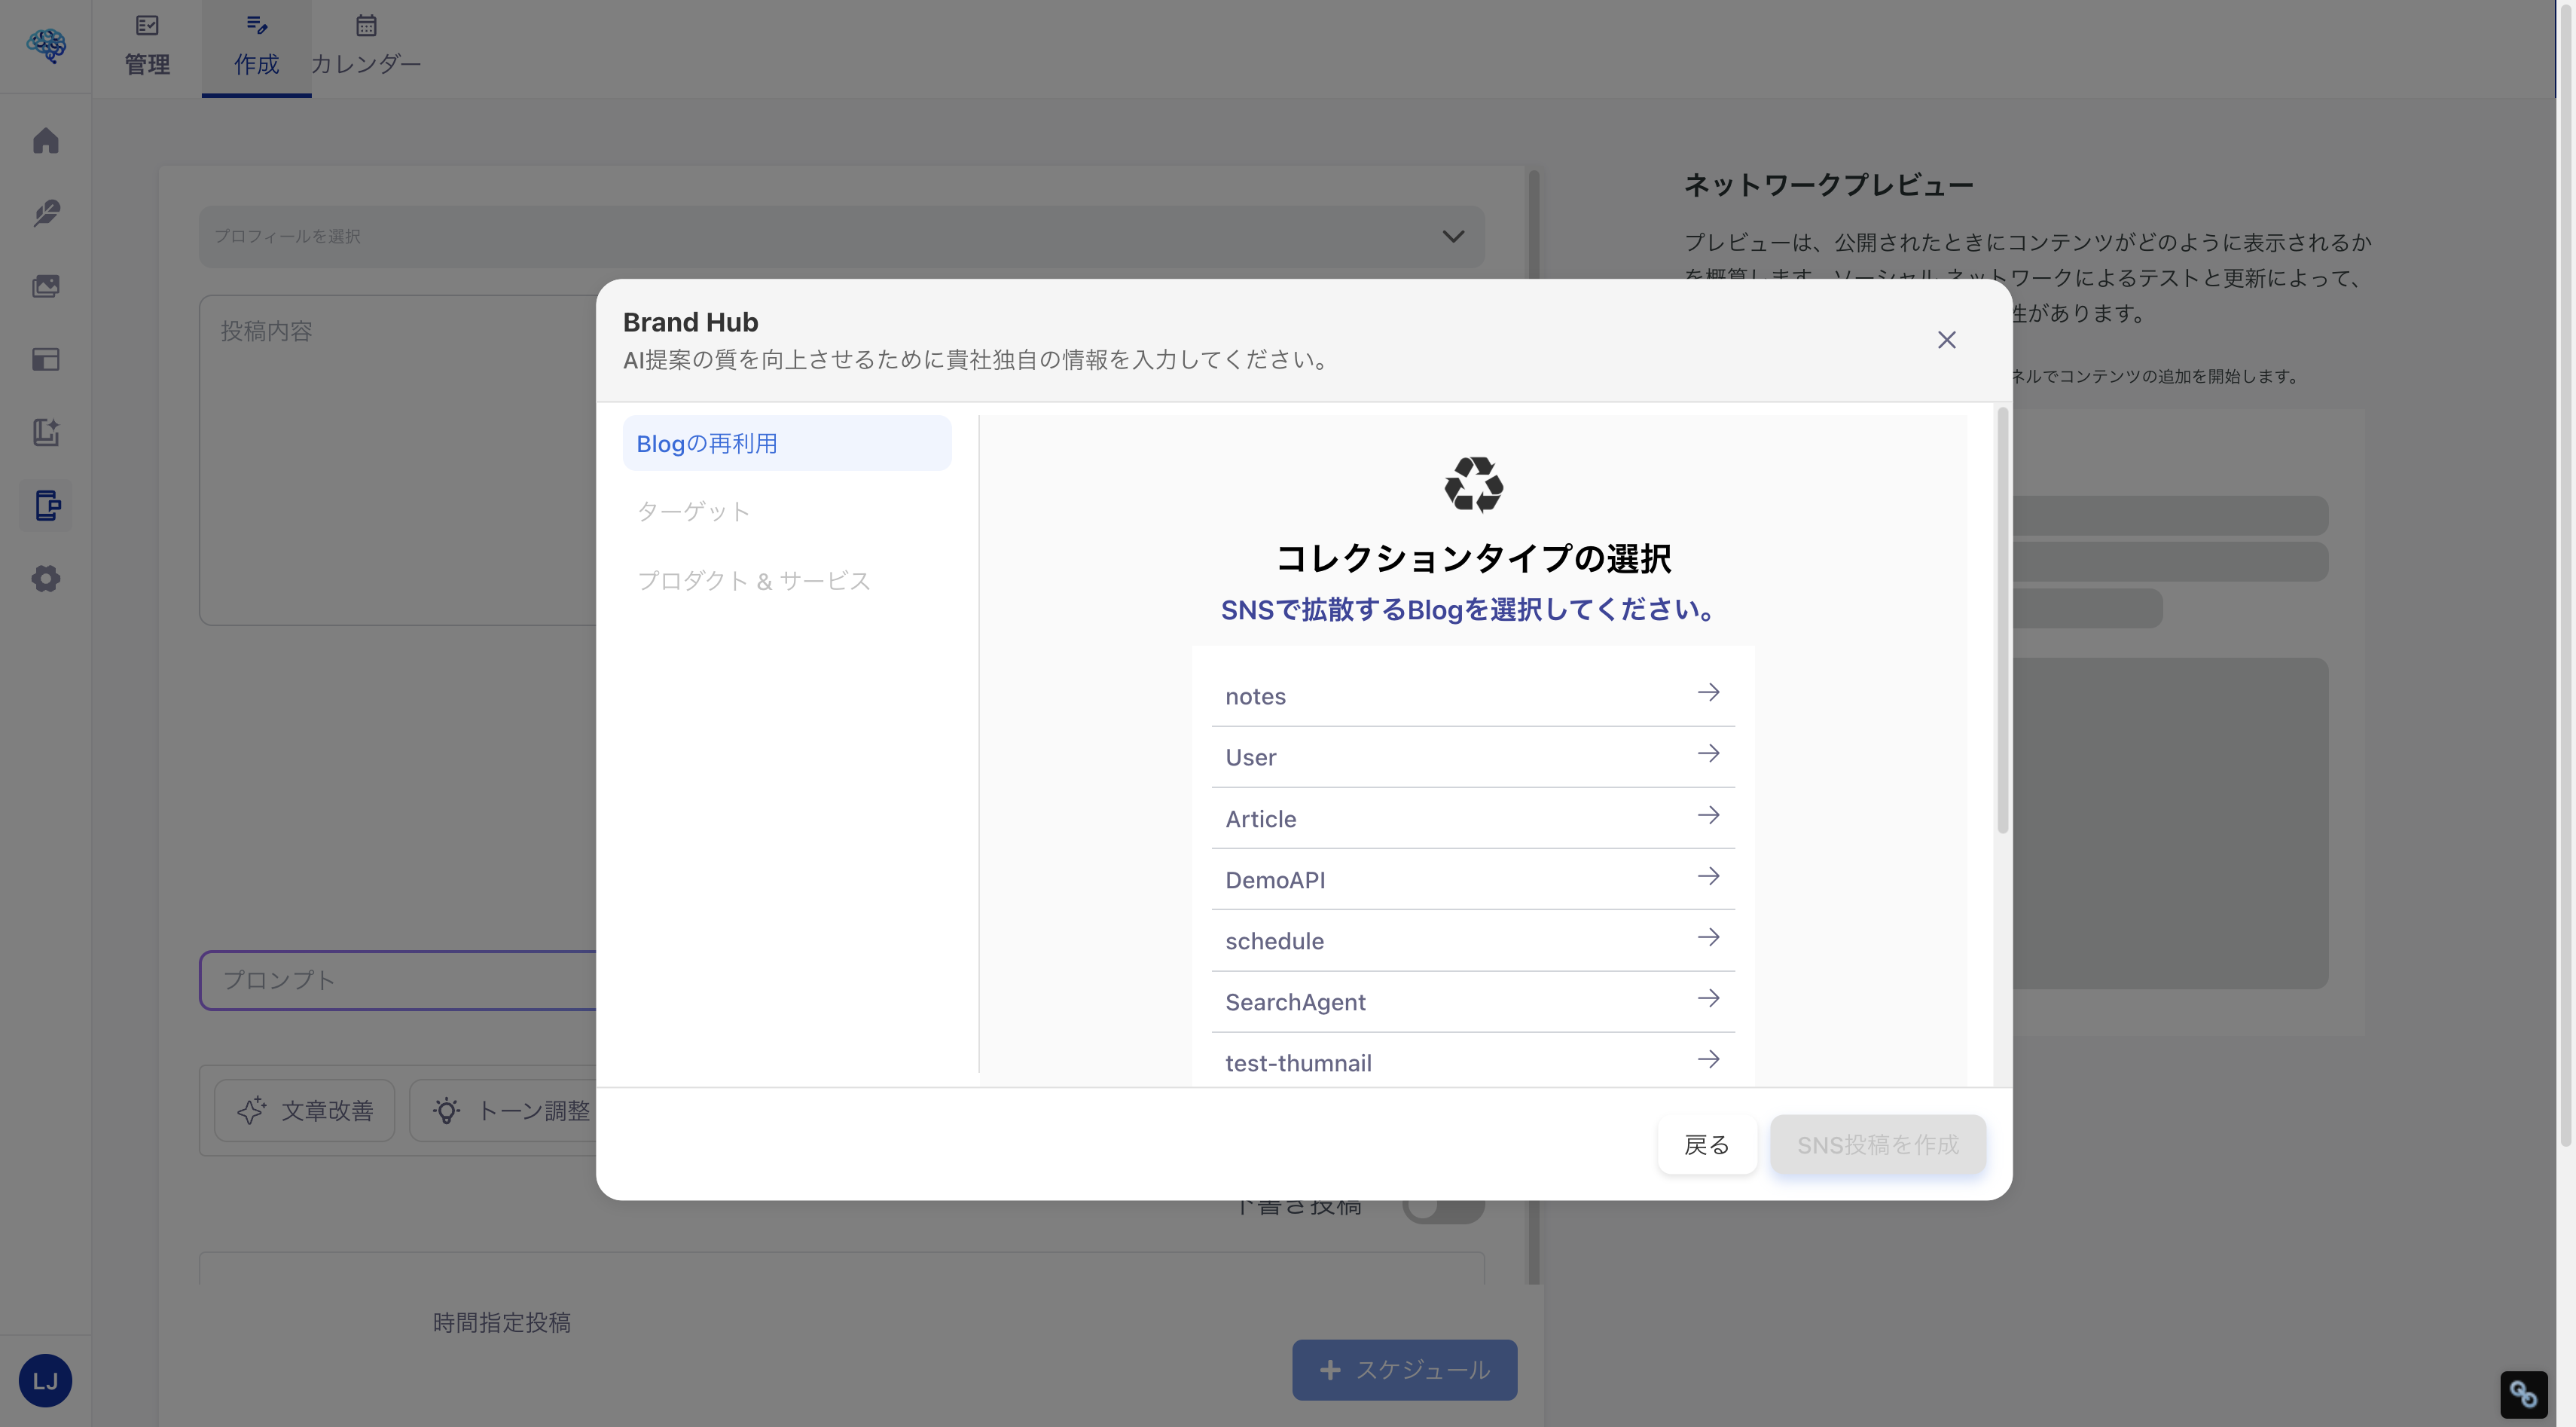This screenshot has width=2576, height=1427.
Task: Open the Article collection arrow
Action: coord(1708,815)
